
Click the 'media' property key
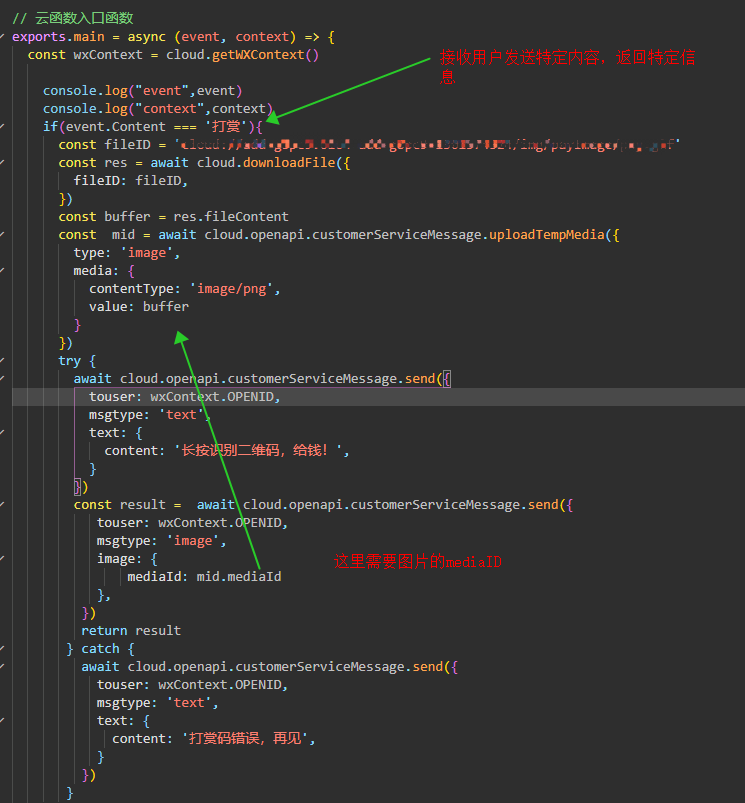(x=92, y=270)
